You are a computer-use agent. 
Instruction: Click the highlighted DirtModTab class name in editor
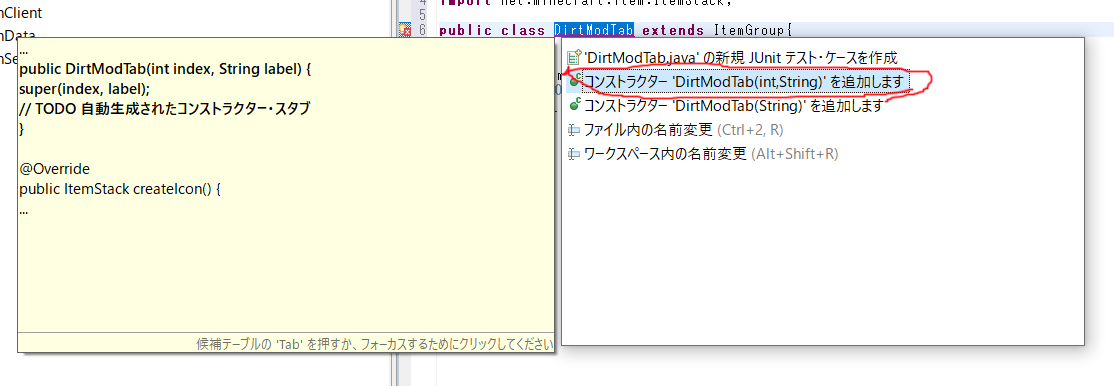click(x=594, y=30)
